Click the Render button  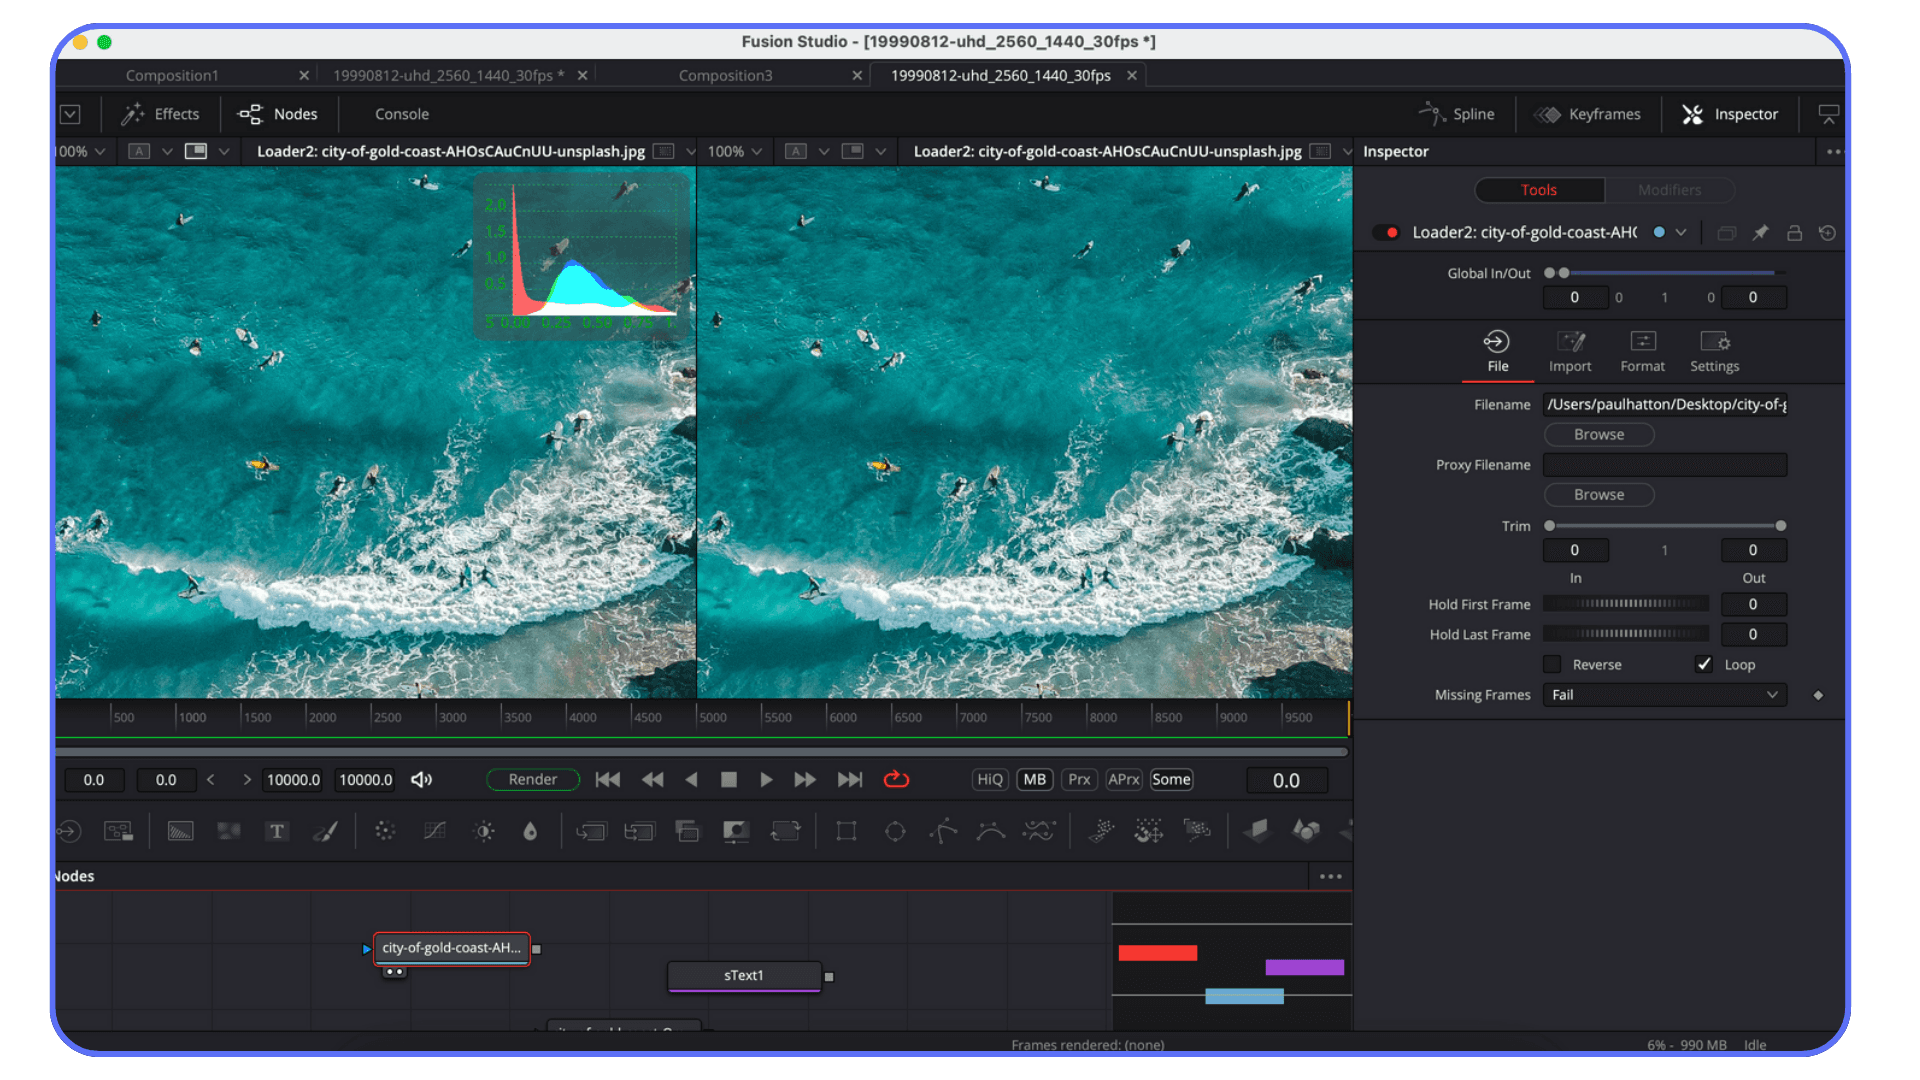532,779
